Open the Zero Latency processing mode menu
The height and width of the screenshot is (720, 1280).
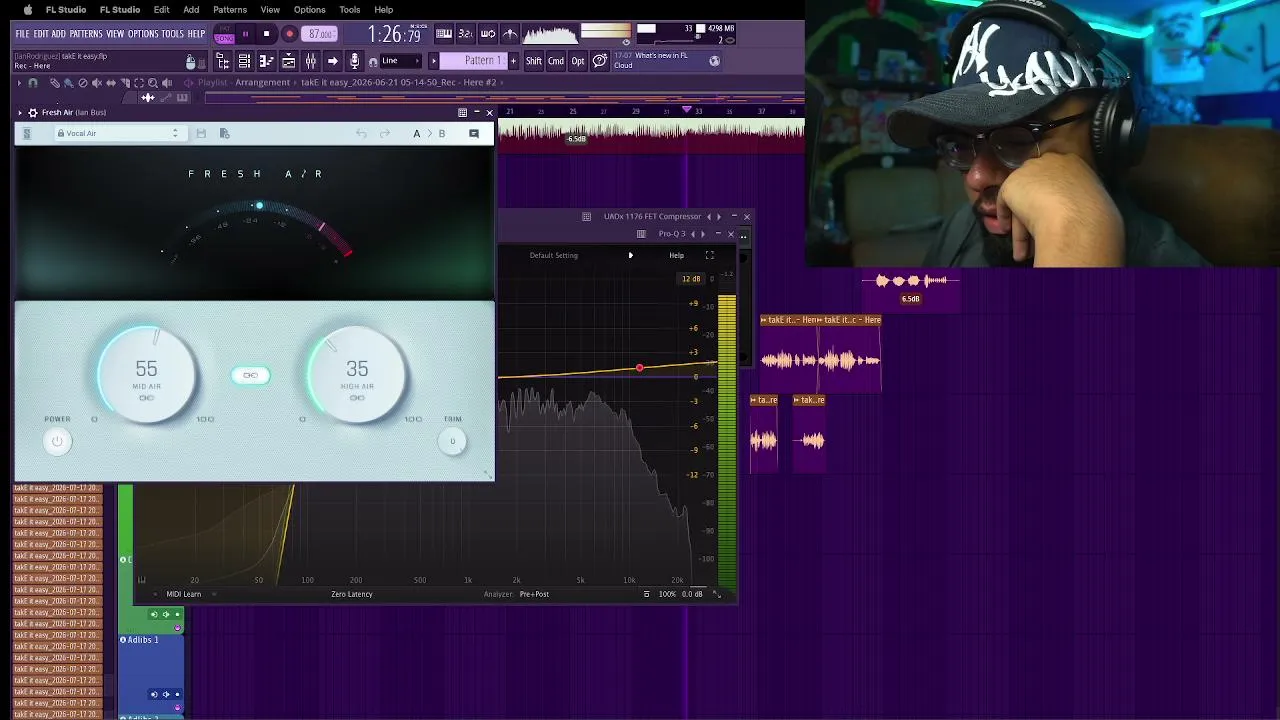(x=352, y=594)
